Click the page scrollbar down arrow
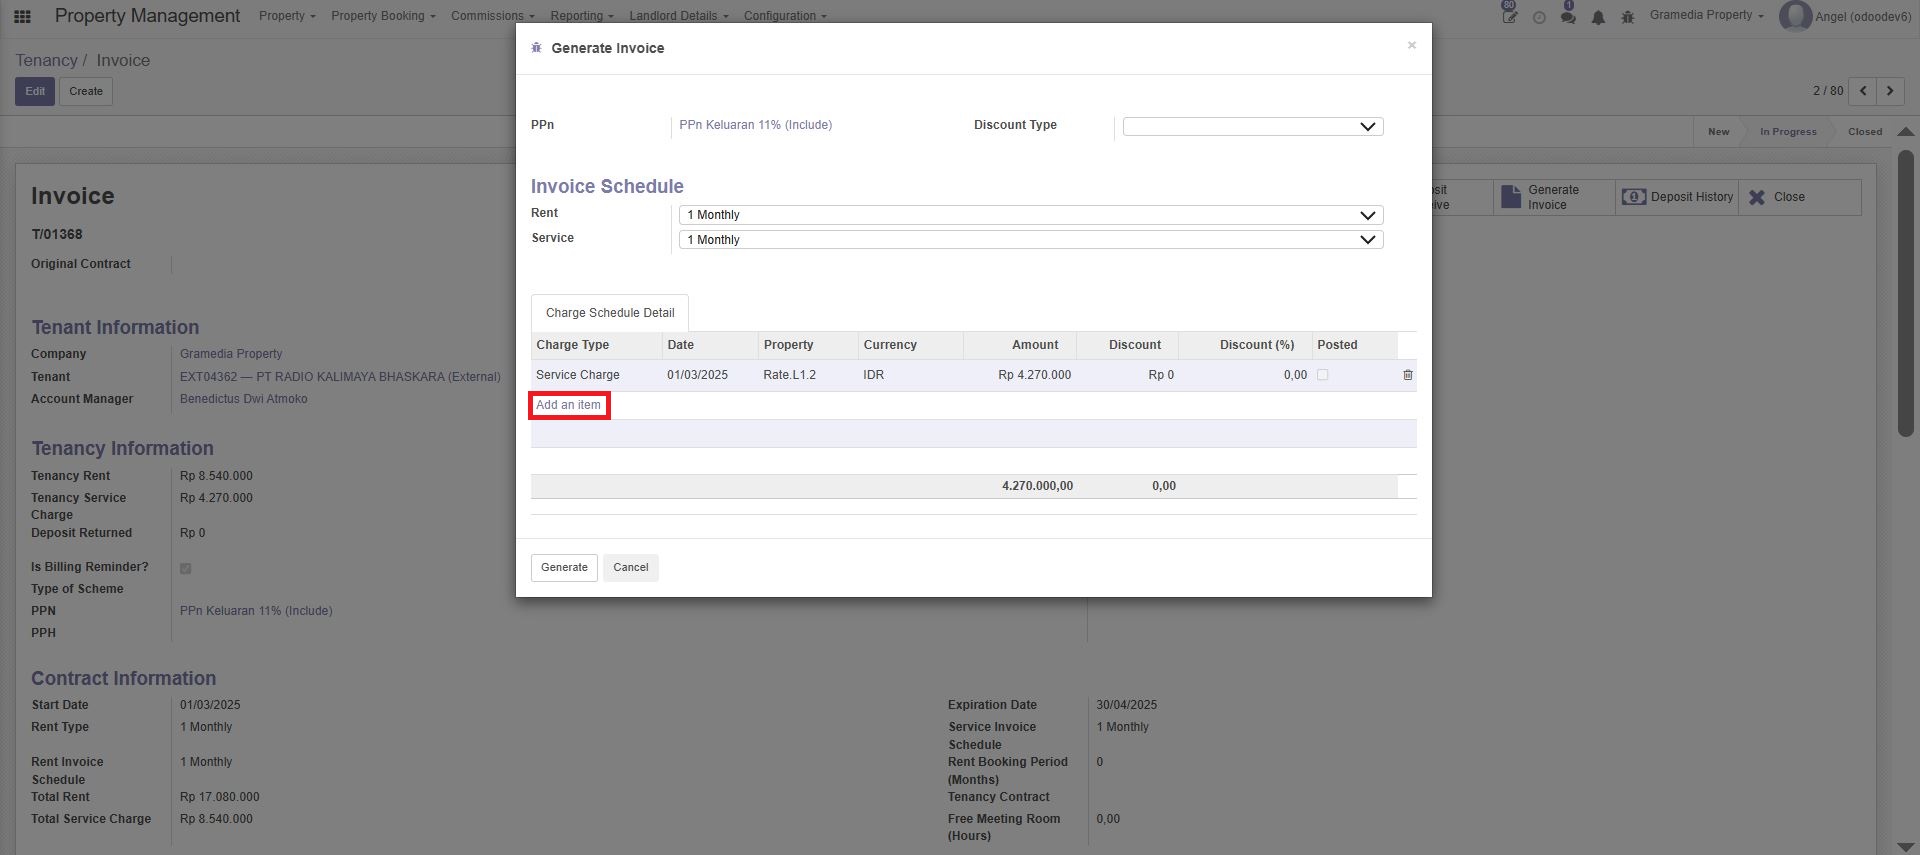The width and height of the screenshot is (1920, 855). click(1906, 847)
